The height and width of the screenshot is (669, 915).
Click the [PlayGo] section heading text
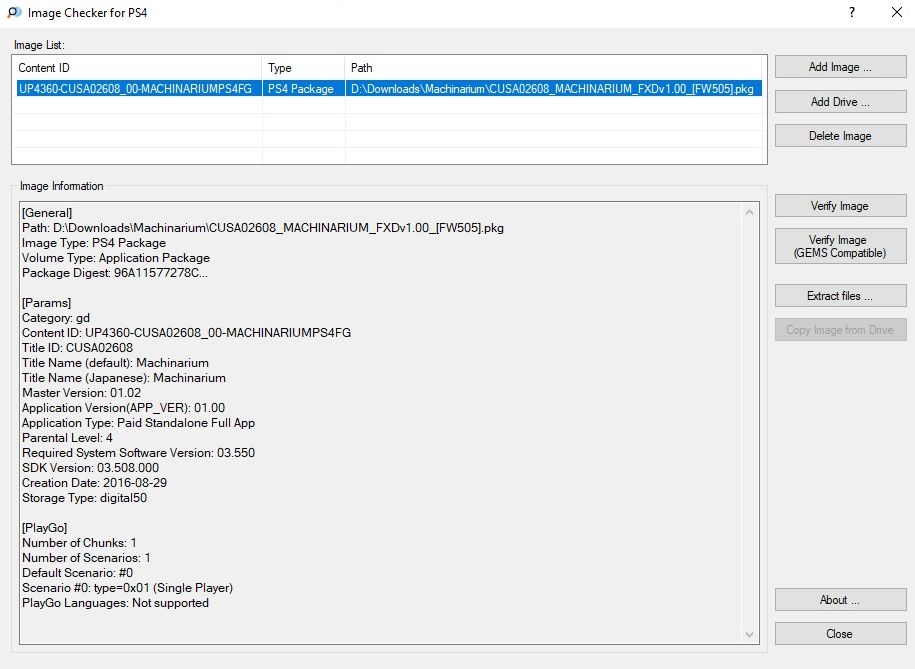[x=45, y=528]
